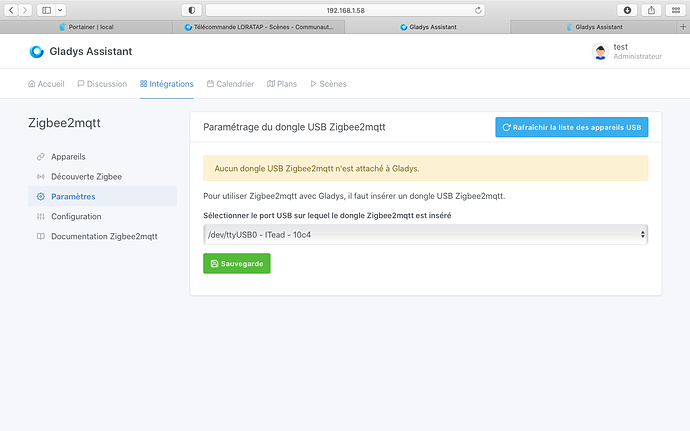Click the Safari address bar
The image size is (690, 431).
point(345,9)
